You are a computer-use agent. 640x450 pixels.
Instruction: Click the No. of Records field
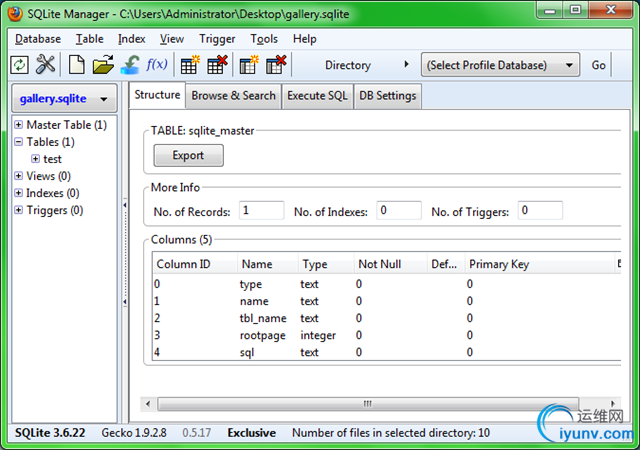[262, 211]
